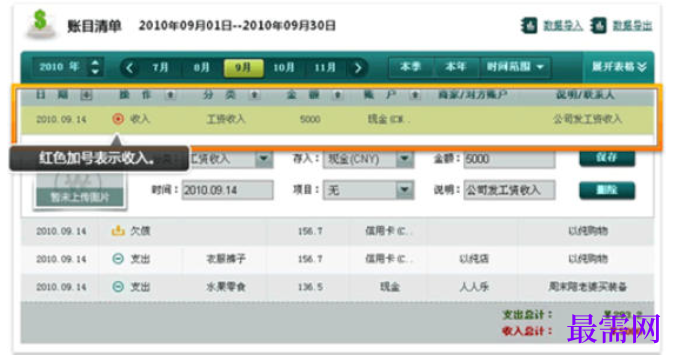Click the 136.5 amount cell
Viewport: 679px width, 360px height.
[310, 287]
